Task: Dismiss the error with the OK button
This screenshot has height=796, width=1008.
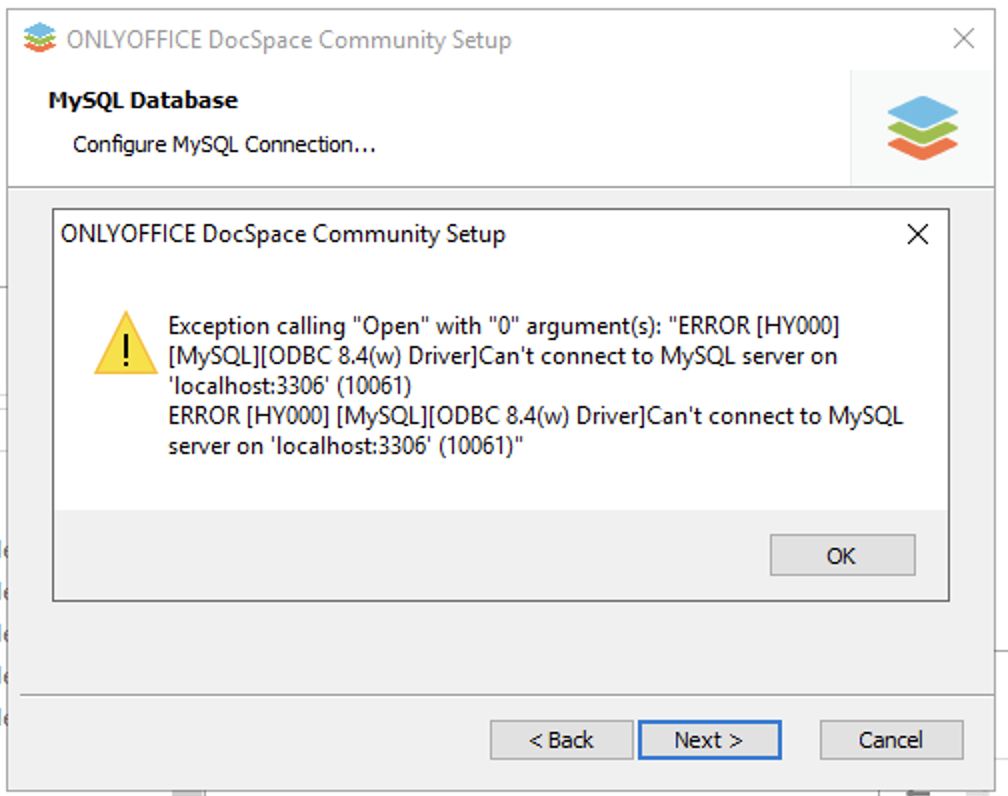Action: click(x=842, y=555)
